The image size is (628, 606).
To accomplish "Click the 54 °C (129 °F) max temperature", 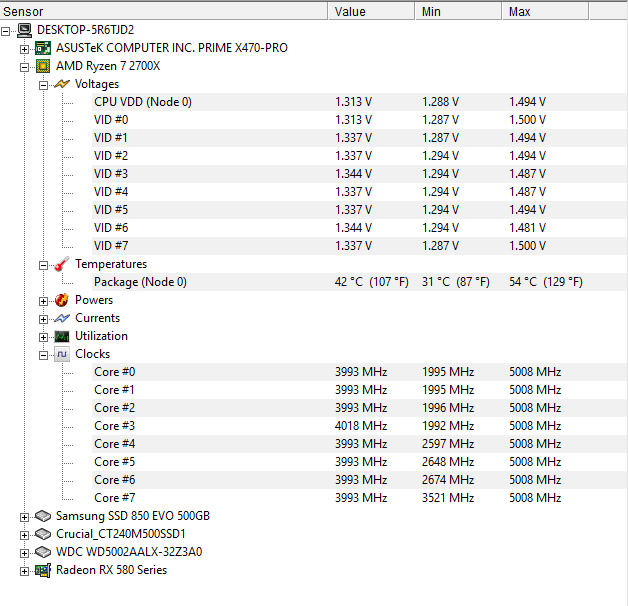I will point(545,282).
